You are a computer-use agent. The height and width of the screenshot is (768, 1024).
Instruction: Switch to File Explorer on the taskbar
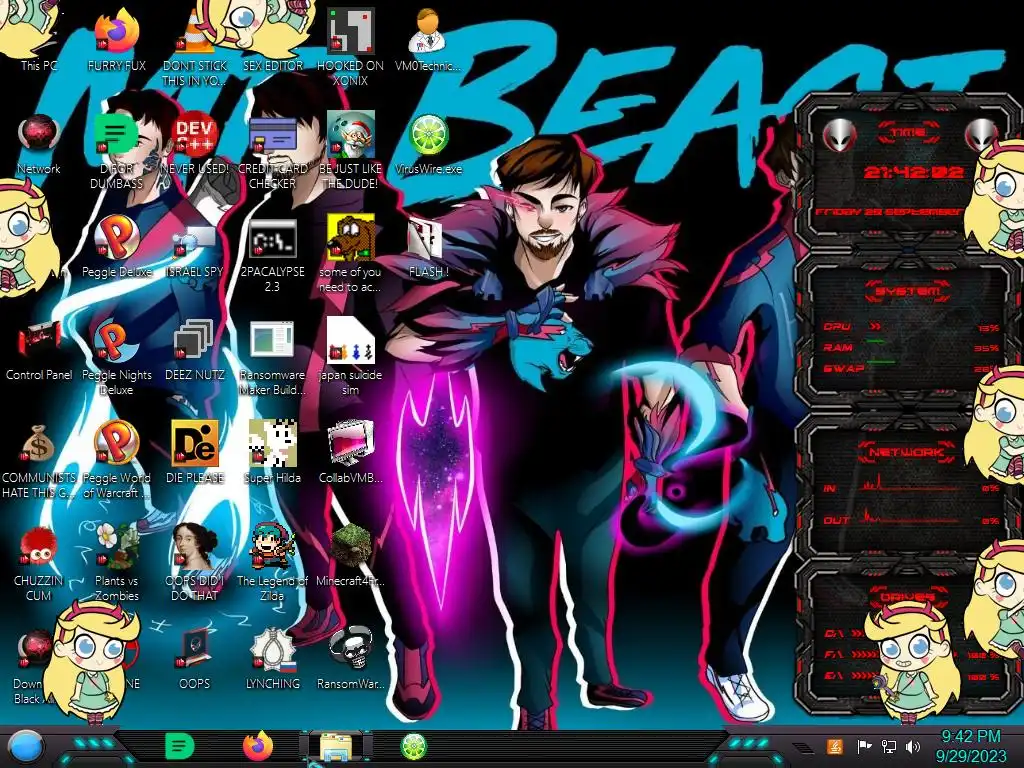click(x=336, y=747)
